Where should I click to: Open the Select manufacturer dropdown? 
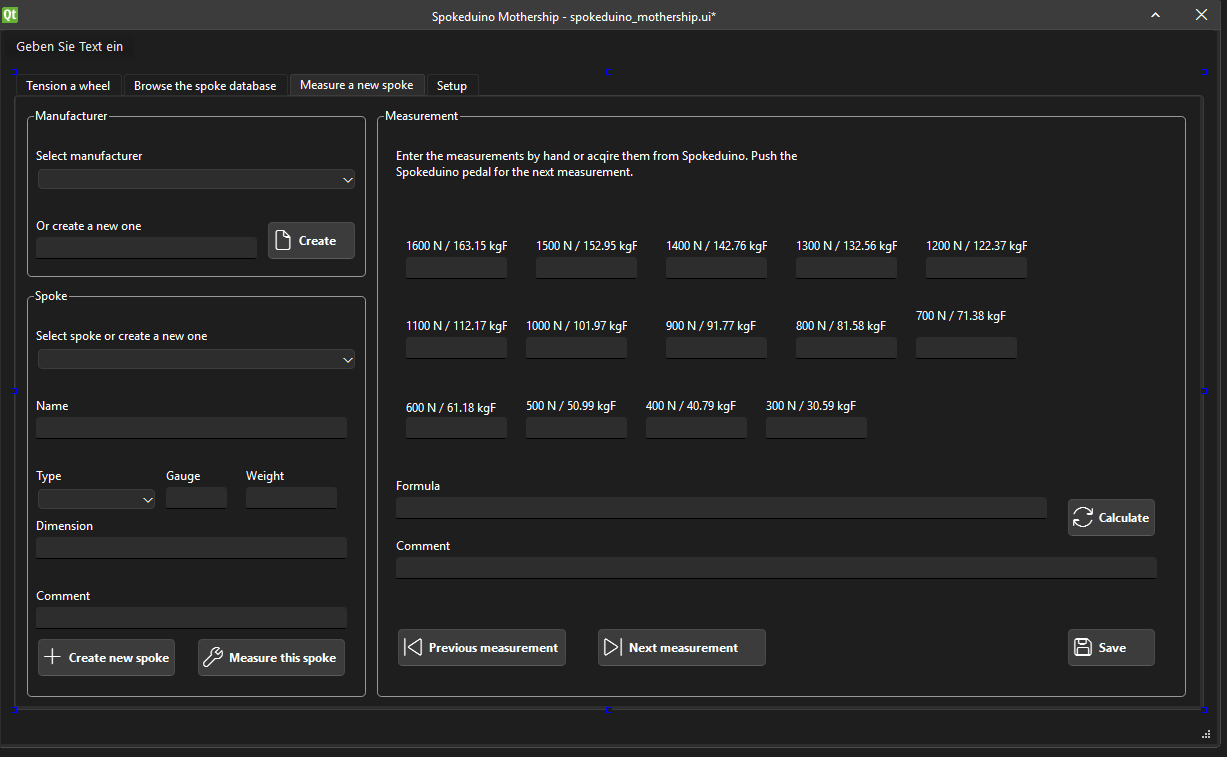(196, 180)
